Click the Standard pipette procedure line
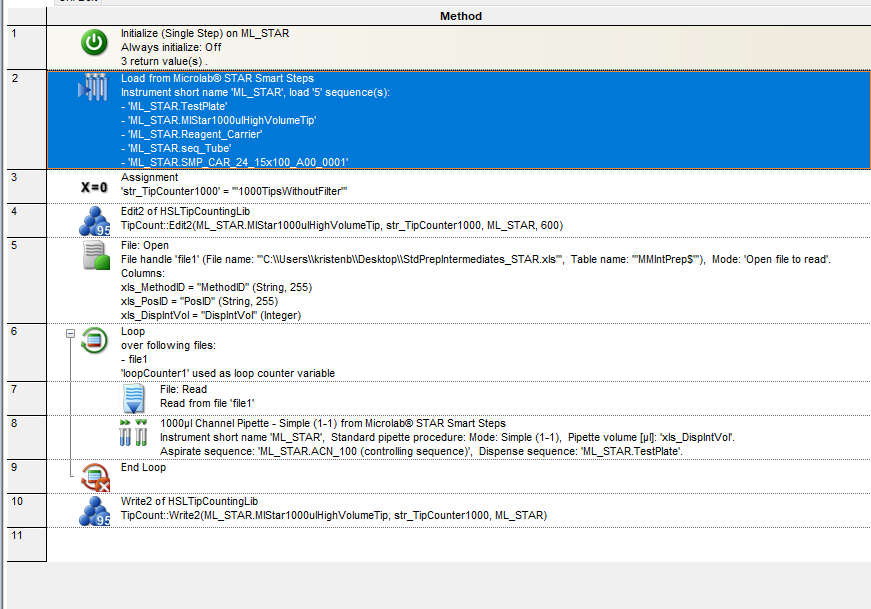The height and width of the screenshot is (609, 871). [x=447, y=437]
